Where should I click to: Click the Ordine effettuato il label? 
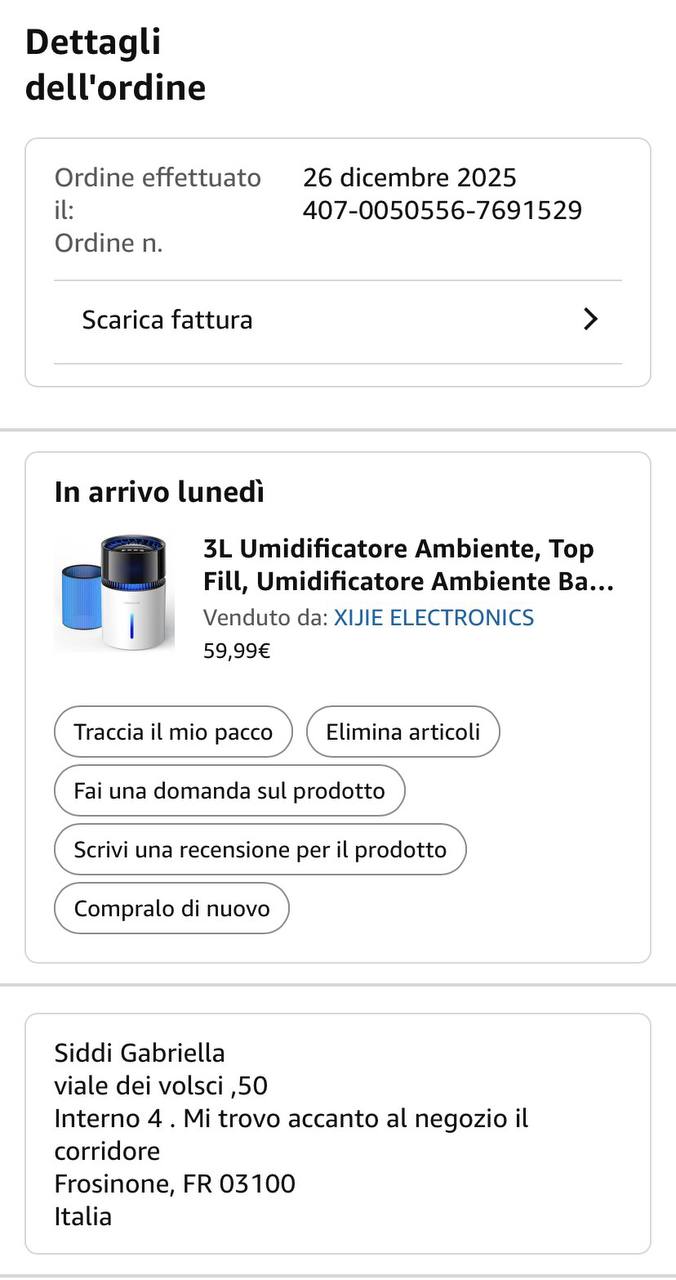tap(158, 194)
